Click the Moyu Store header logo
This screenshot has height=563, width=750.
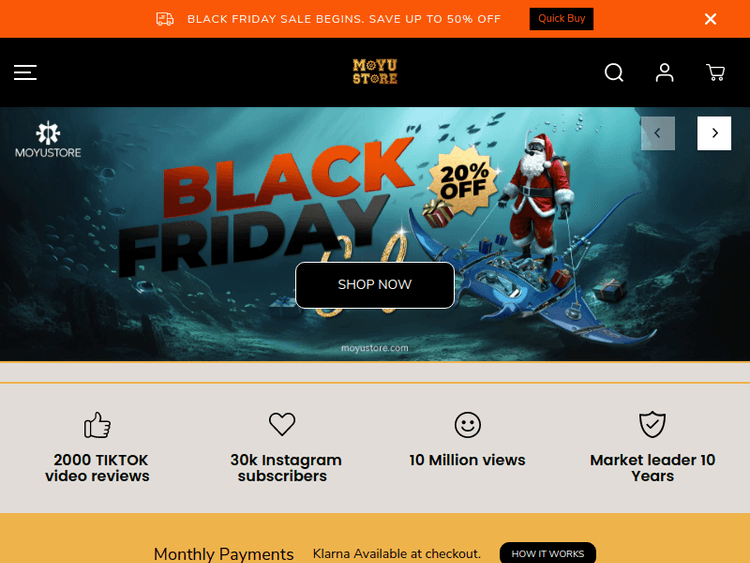(375, 72)
